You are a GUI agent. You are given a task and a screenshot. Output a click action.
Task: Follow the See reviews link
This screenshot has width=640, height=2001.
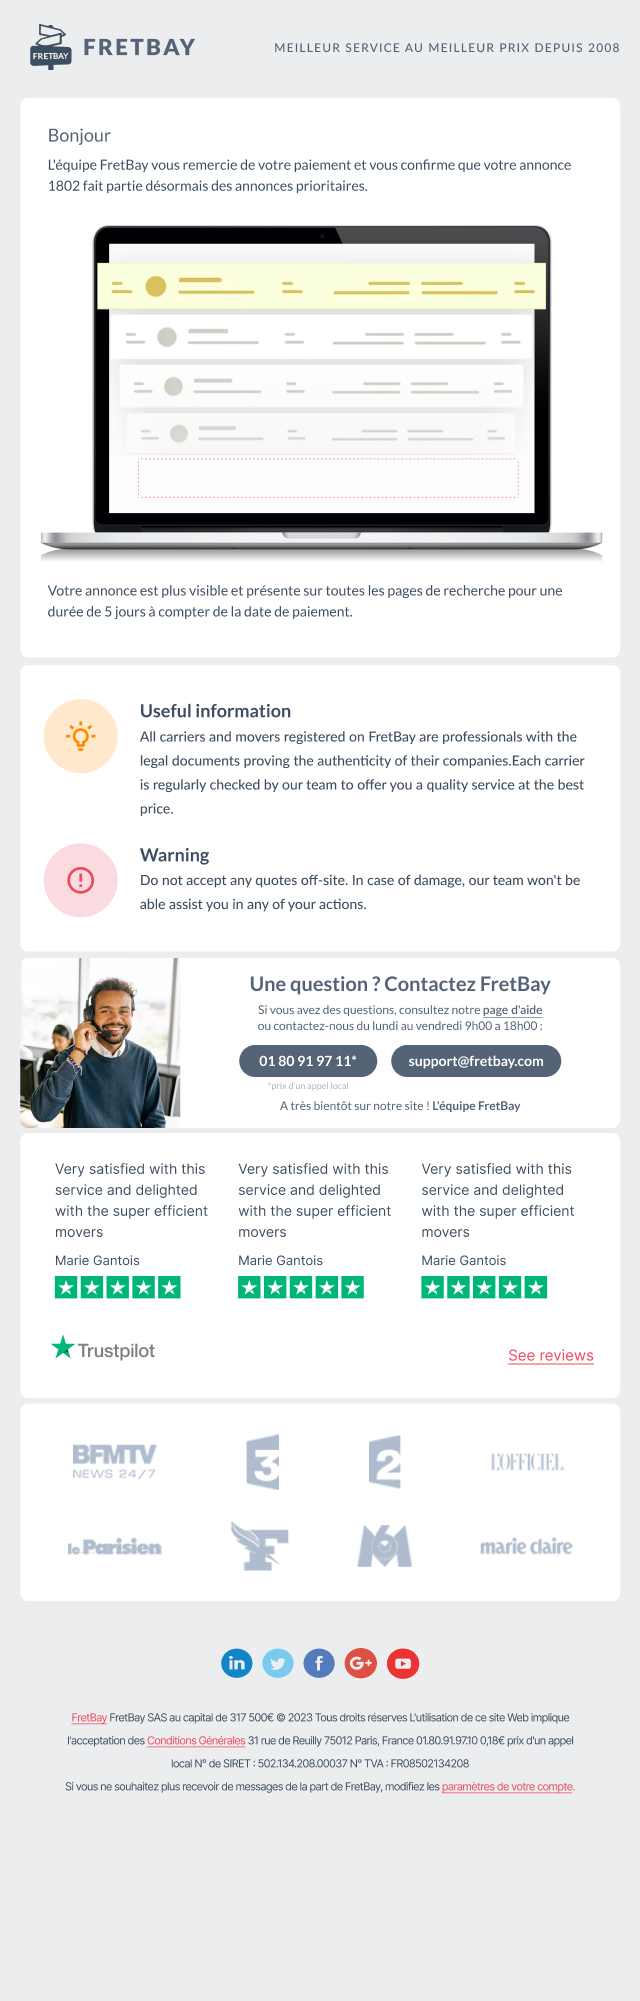coord(551,1355)
